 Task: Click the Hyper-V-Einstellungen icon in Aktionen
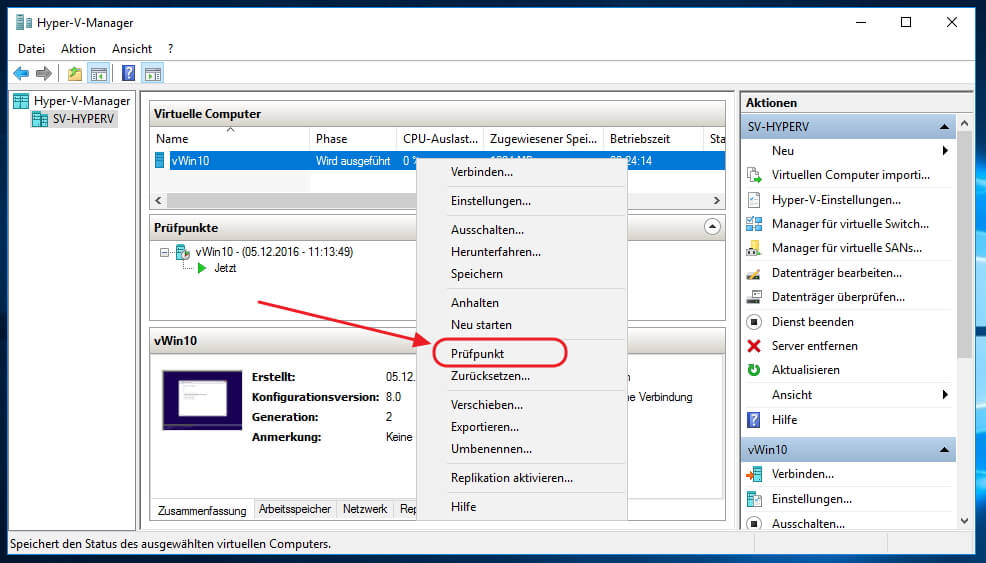click(753, 200)
